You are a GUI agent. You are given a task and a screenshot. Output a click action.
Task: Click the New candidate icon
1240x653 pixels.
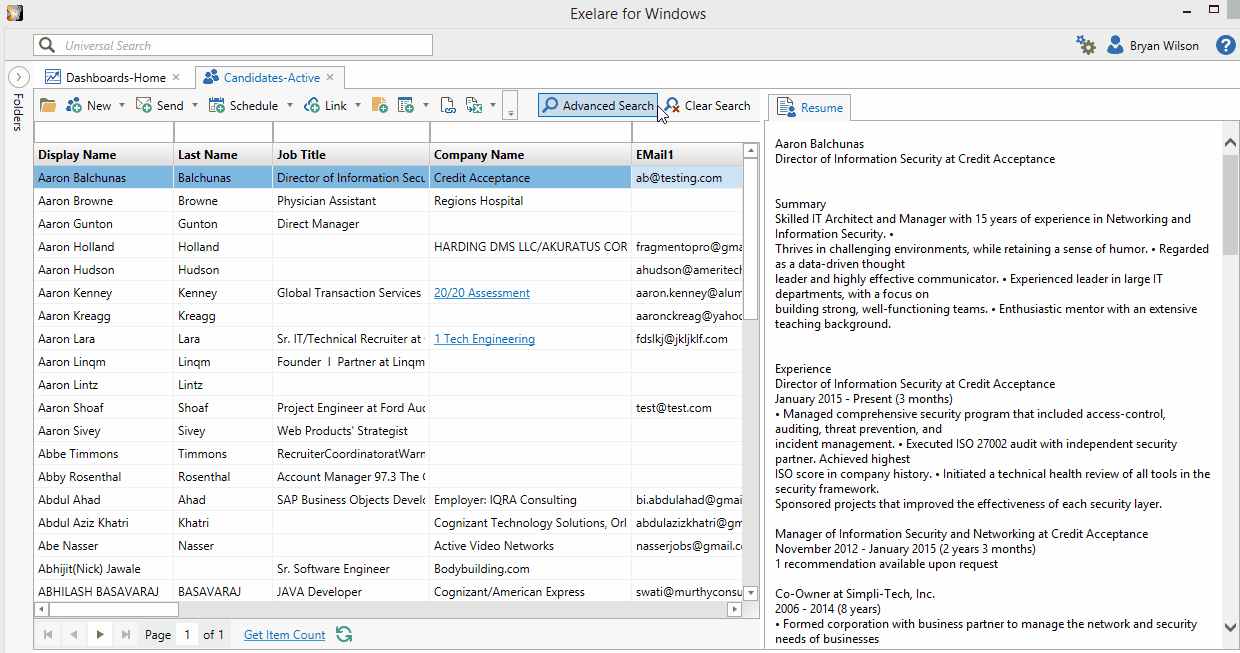73,105
